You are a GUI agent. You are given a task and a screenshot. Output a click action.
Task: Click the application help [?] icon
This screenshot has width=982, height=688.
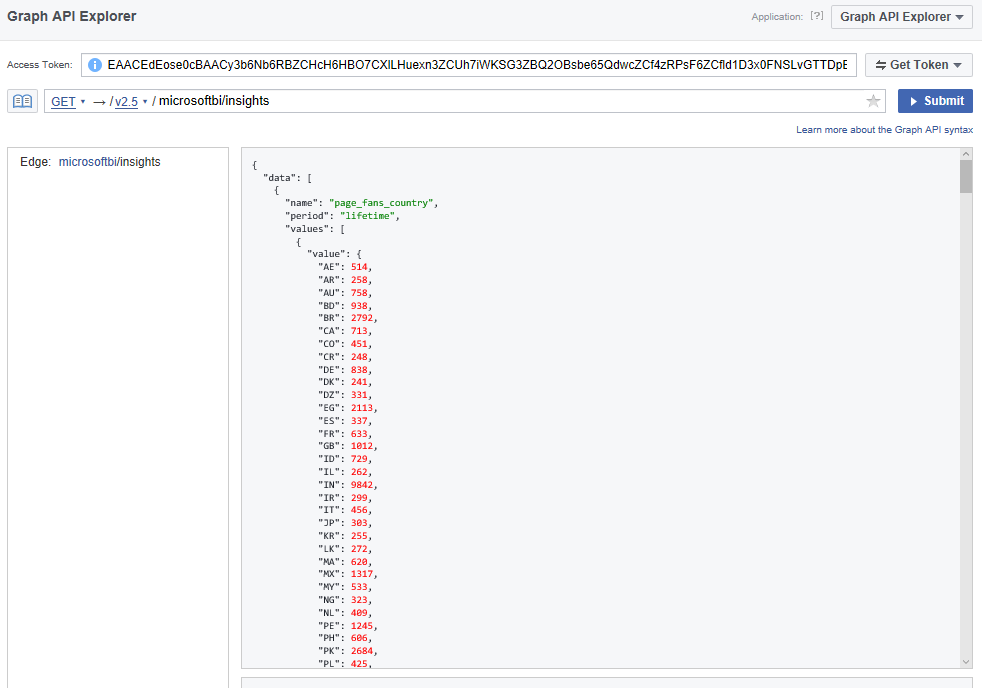(817, 16)
